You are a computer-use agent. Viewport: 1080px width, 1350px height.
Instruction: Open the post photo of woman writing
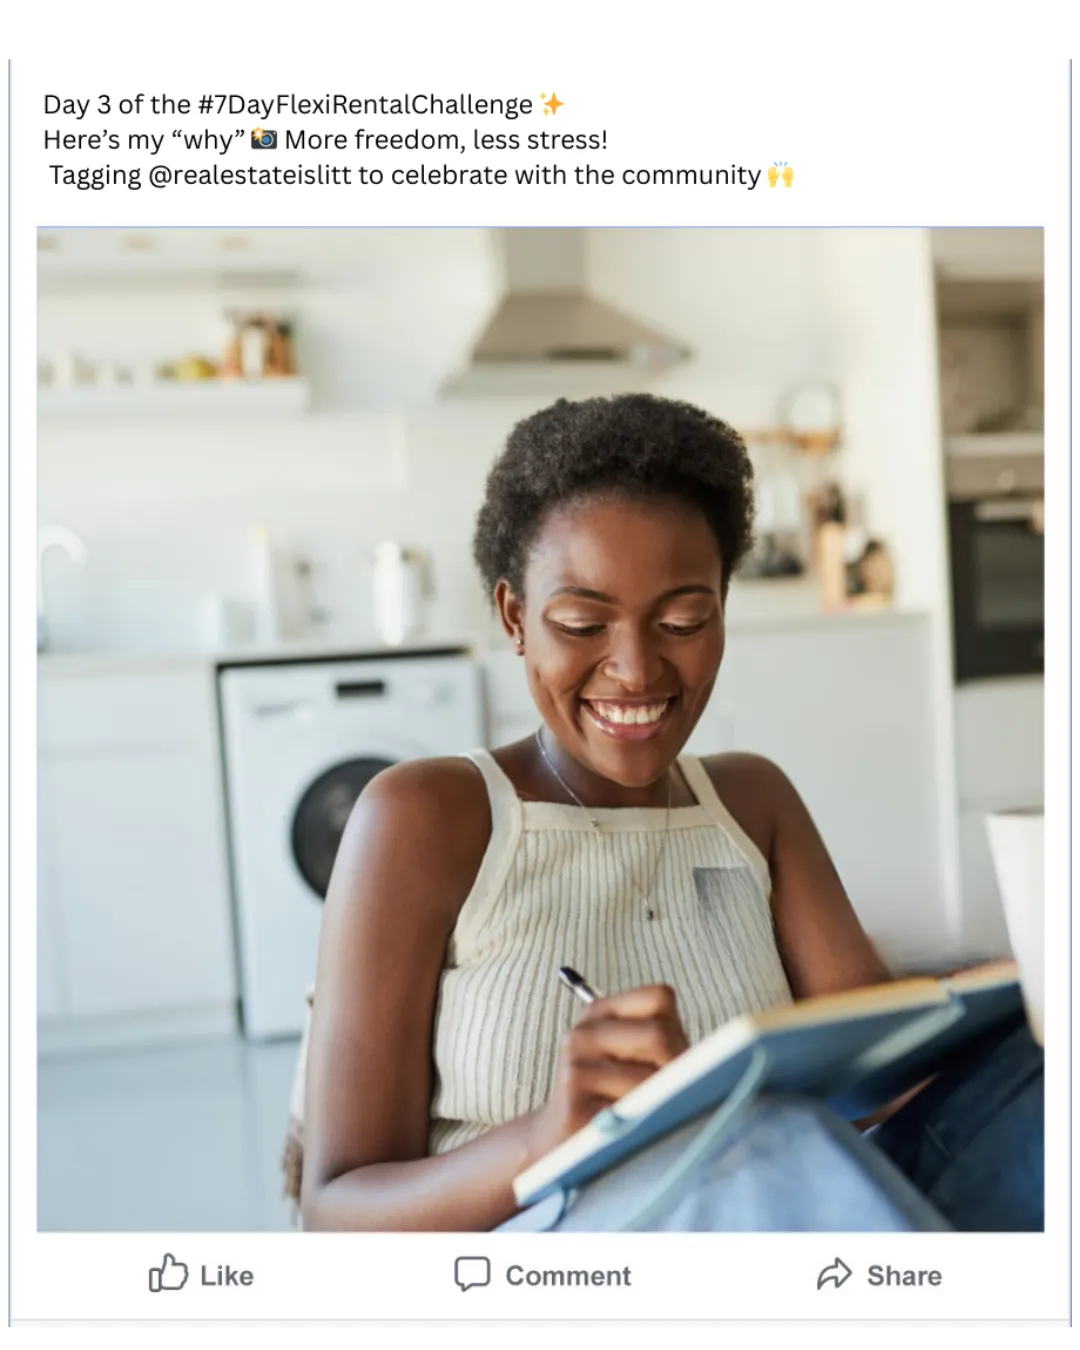coord(540,729)
